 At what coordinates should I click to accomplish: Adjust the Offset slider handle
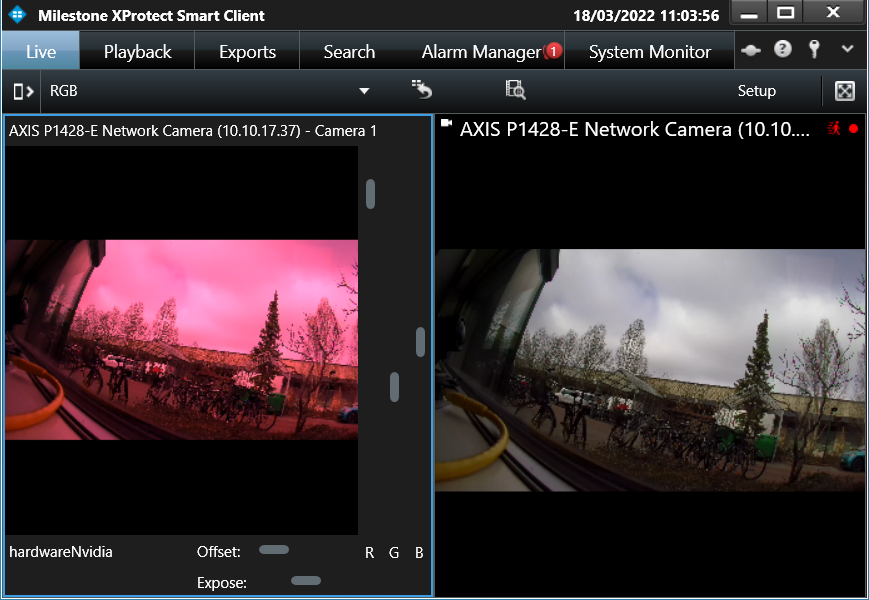(x=274, y=550)
